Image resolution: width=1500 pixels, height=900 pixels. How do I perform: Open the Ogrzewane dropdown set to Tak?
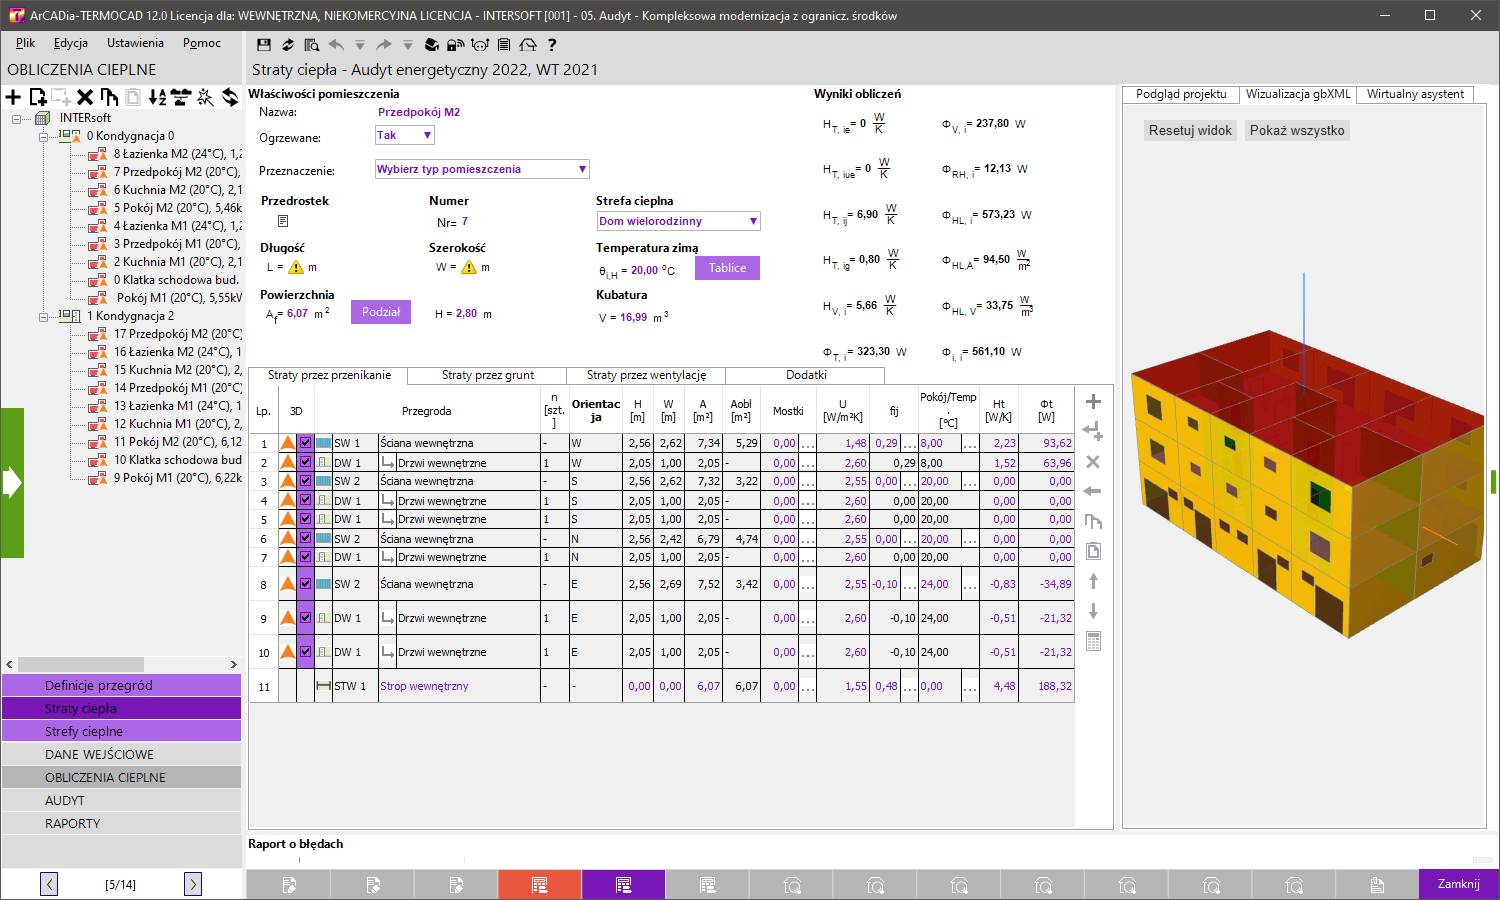[x=404, y=134]
